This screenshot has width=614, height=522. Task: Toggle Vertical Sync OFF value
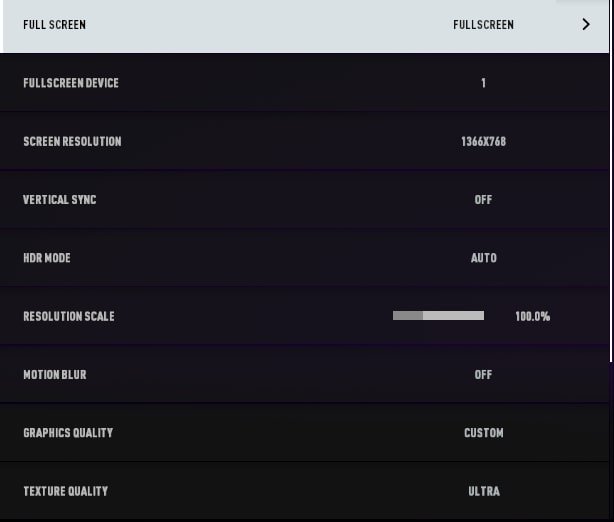483,200
